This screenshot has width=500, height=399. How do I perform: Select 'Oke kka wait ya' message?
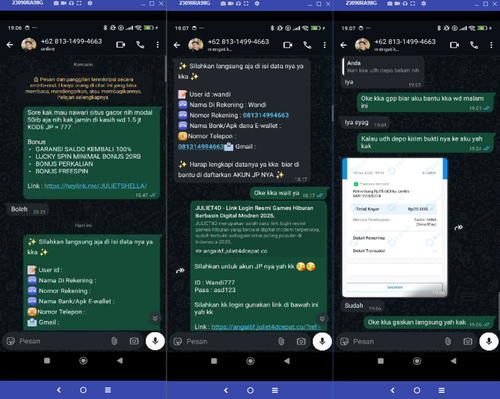click(x=289, y=193)
